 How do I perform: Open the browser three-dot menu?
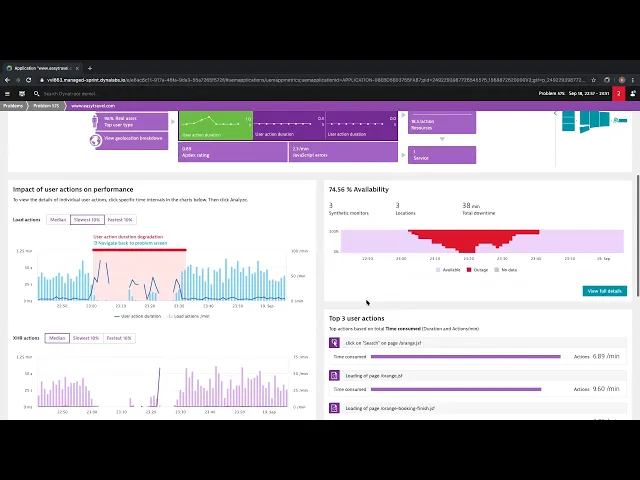[633, 80]
